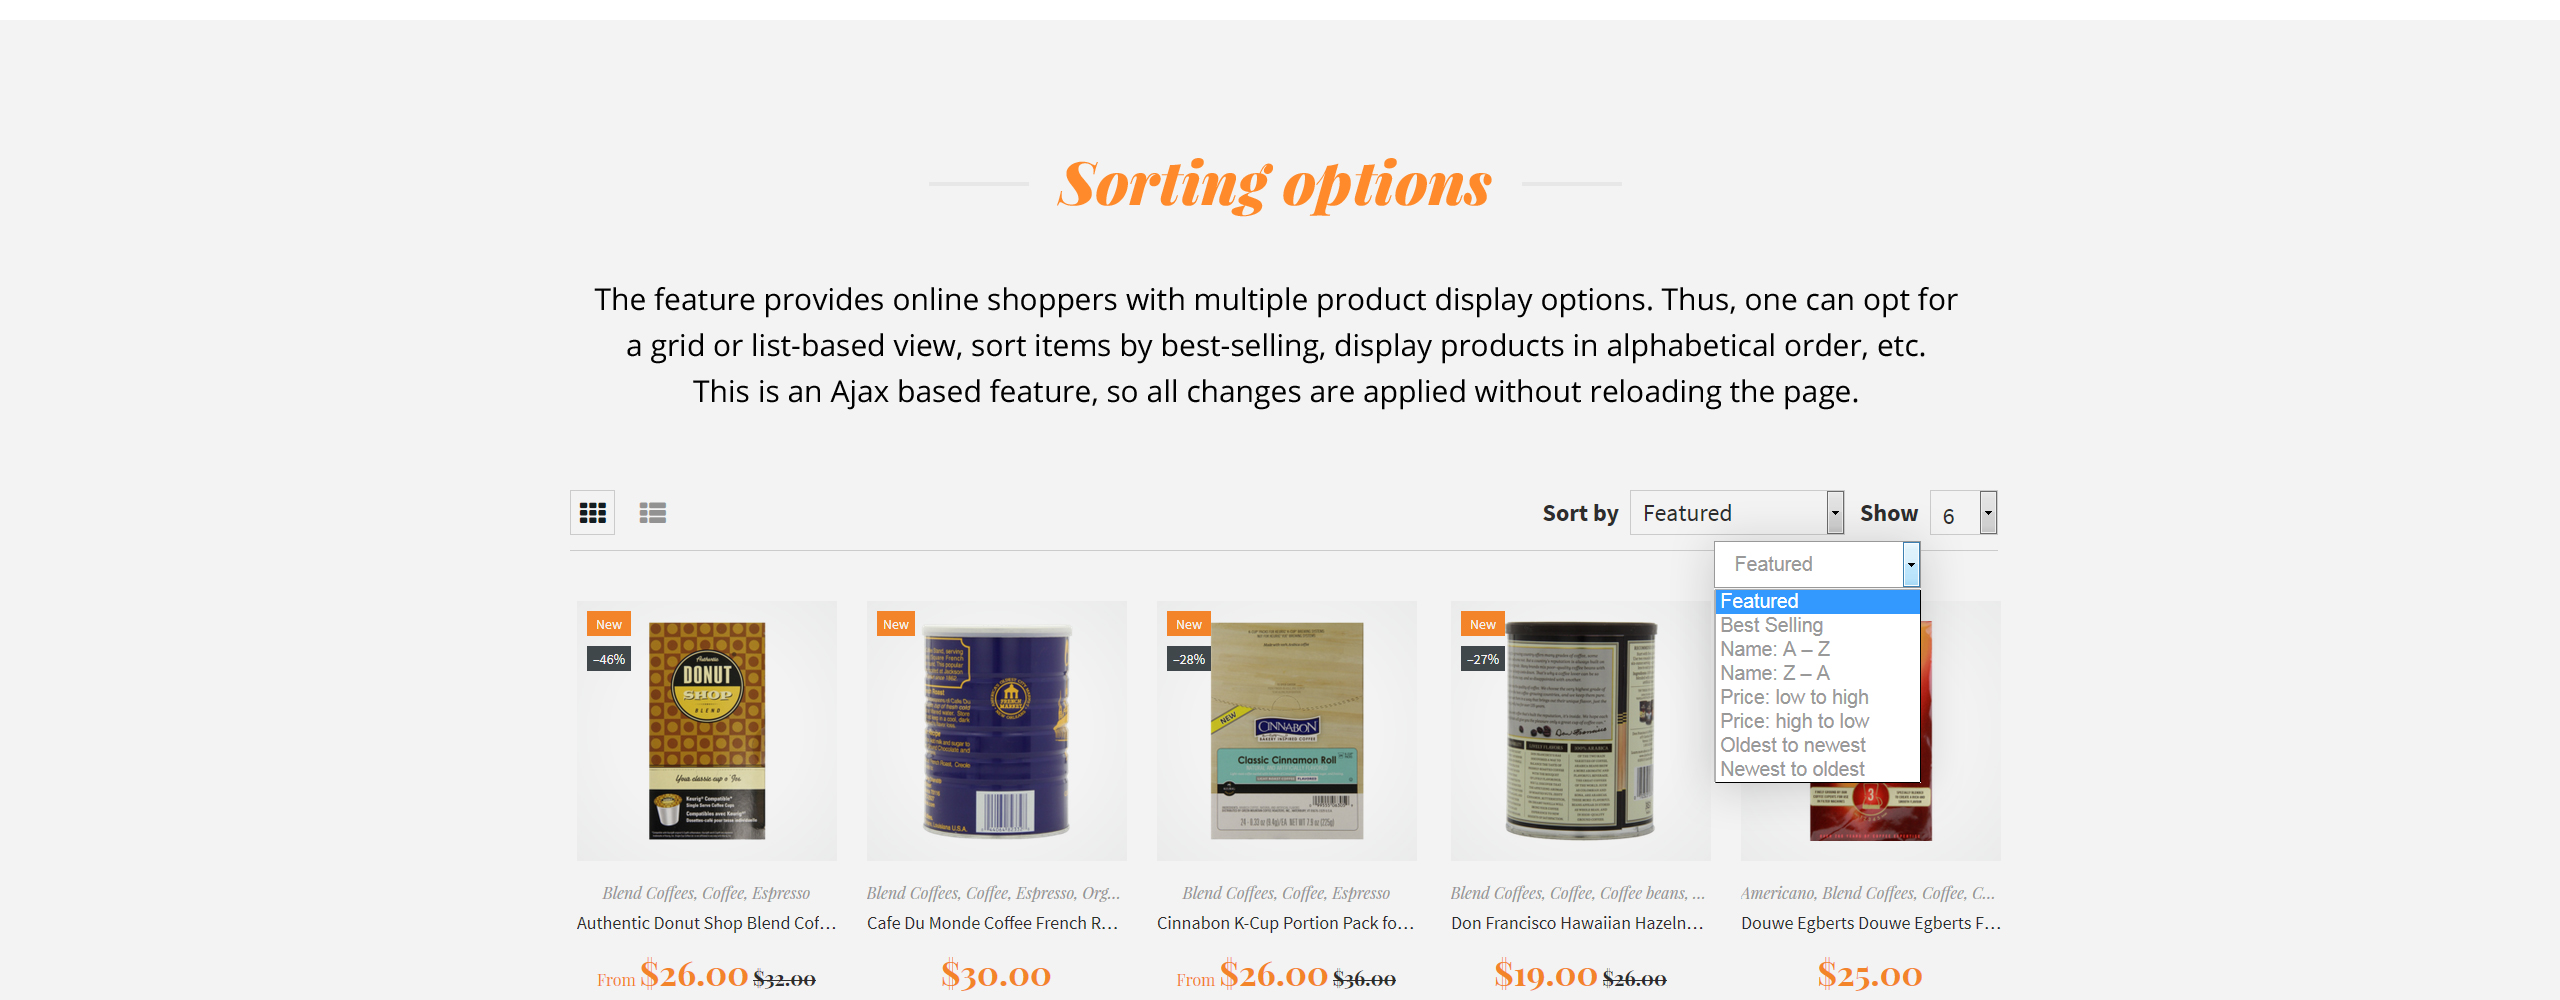
Task: Click New badge on Donut Shop product
Action: (609, 624)
